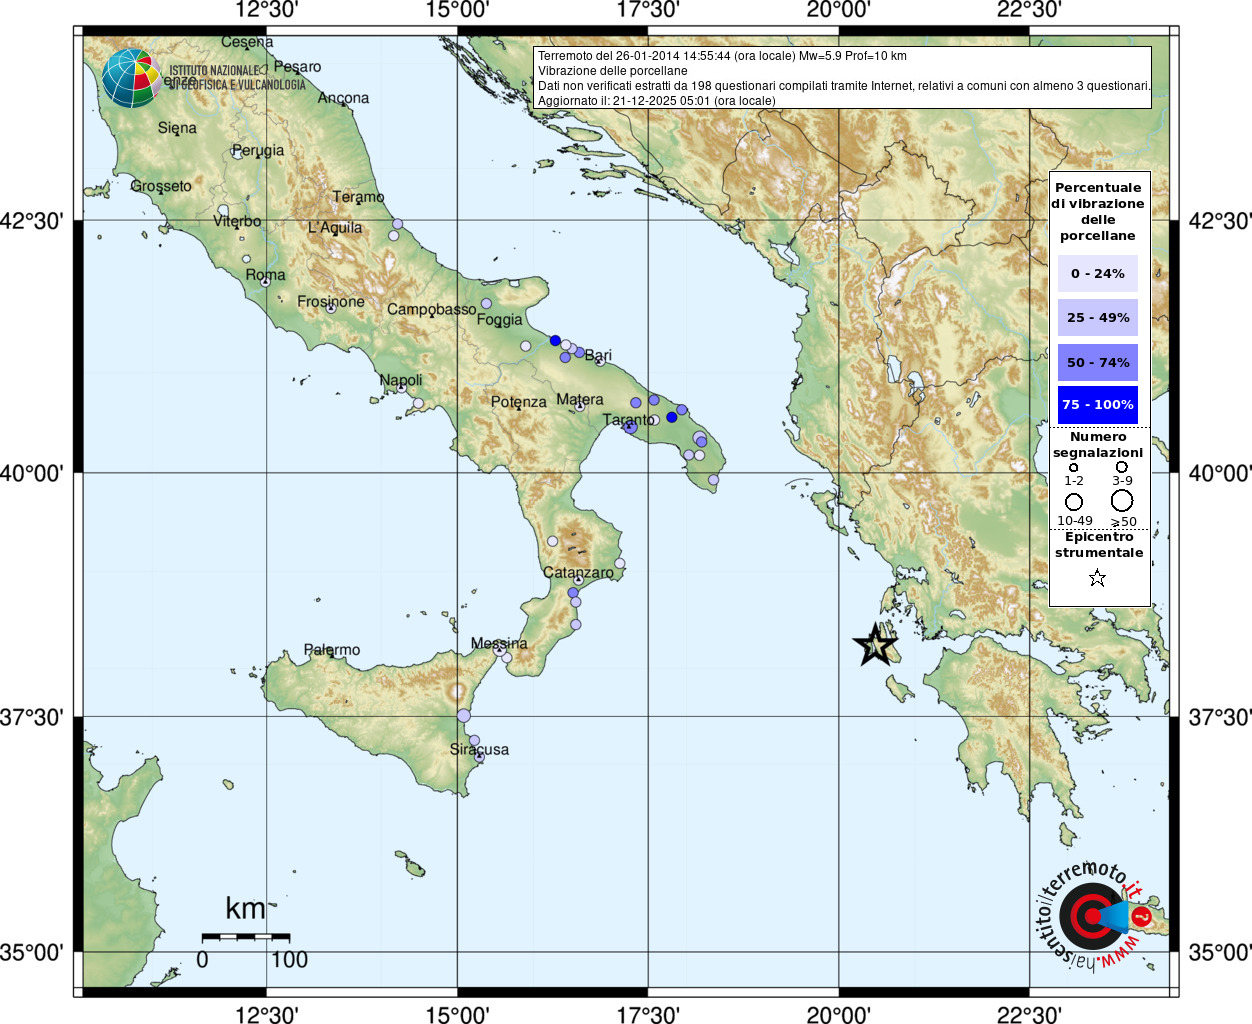Viewport: 1252px width, 1024px height.
Task: Click the Potenza city label
Action: pos(518,402)
